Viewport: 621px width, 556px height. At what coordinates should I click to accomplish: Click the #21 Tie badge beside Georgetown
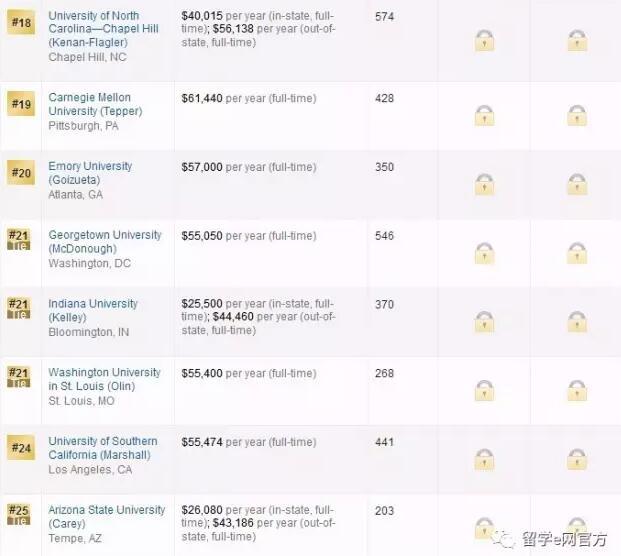tap(19, 240)
